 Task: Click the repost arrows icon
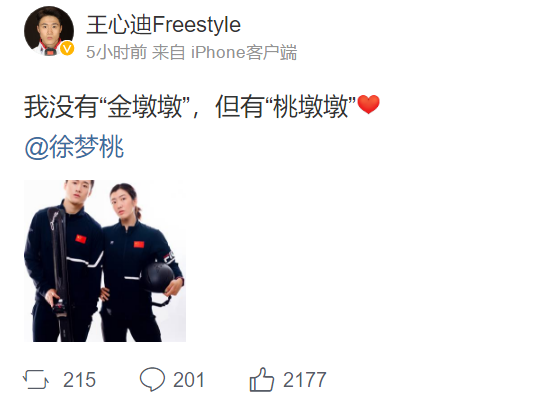point(36,379)
